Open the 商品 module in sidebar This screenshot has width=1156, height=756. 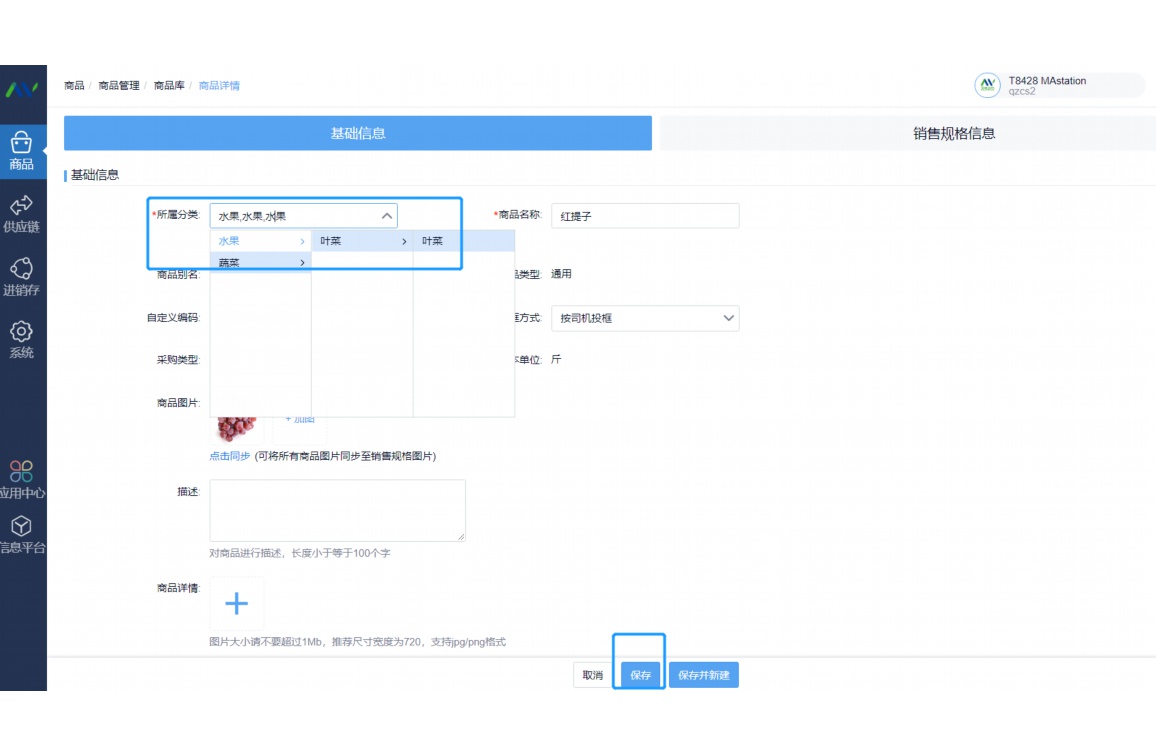coord(22,151)
